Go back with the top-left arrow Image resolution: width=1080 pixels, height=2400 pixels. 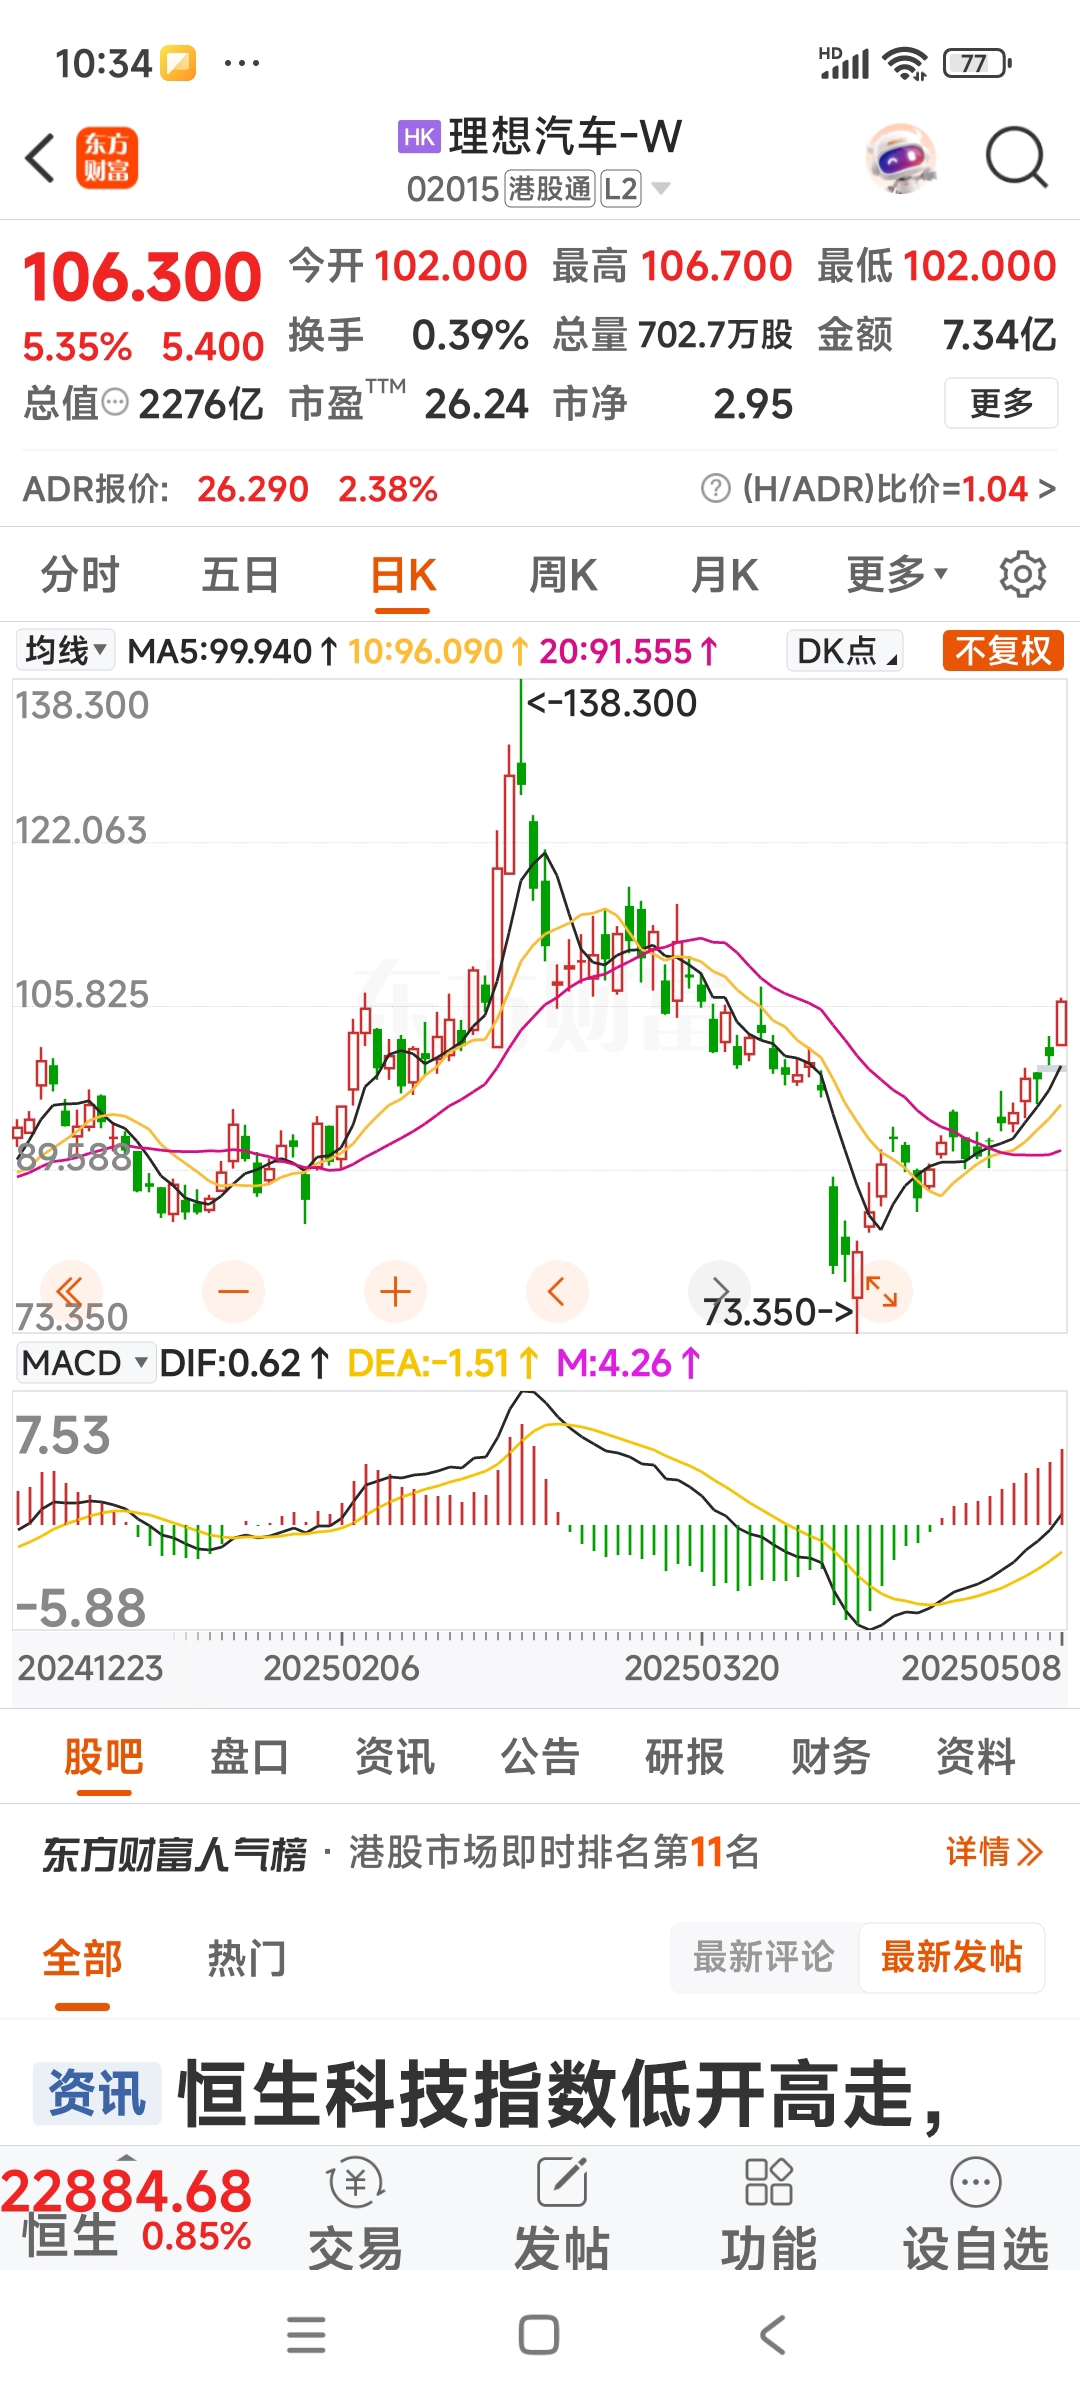[40, 158]
